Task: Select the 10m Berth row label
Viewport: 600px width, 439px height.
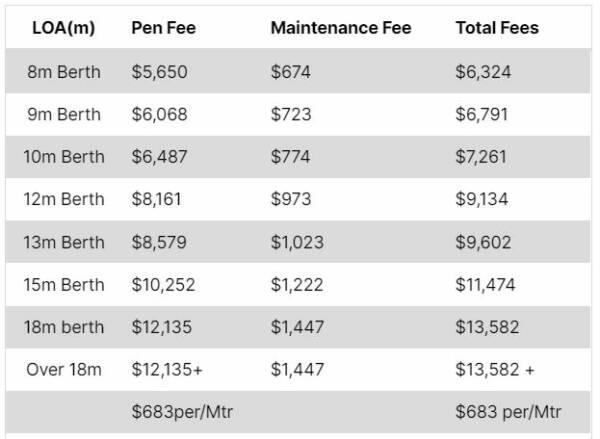Action: pyautogui.click(x=64, y=157)
